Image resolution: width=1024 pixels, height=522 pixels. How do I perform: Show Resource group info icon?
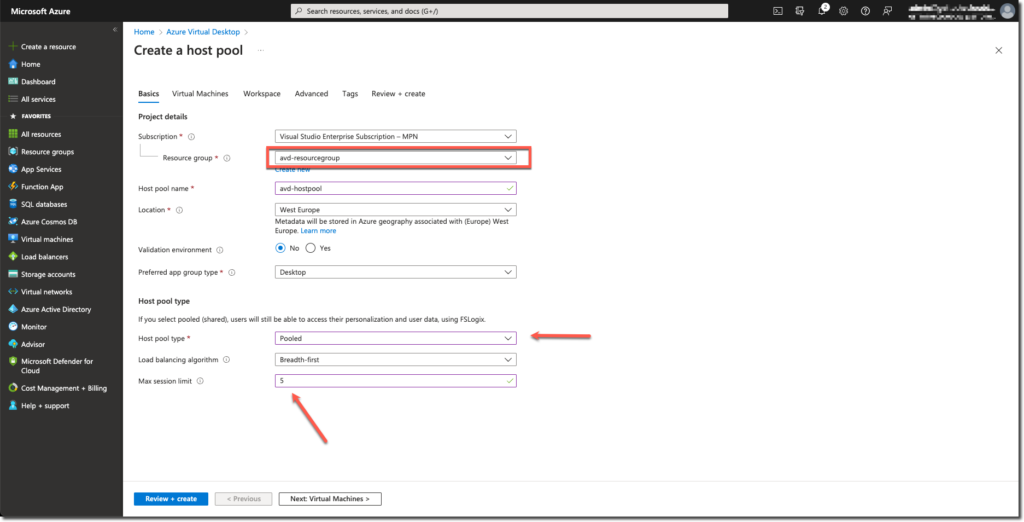pyautogui.click(x=227, y=158)
